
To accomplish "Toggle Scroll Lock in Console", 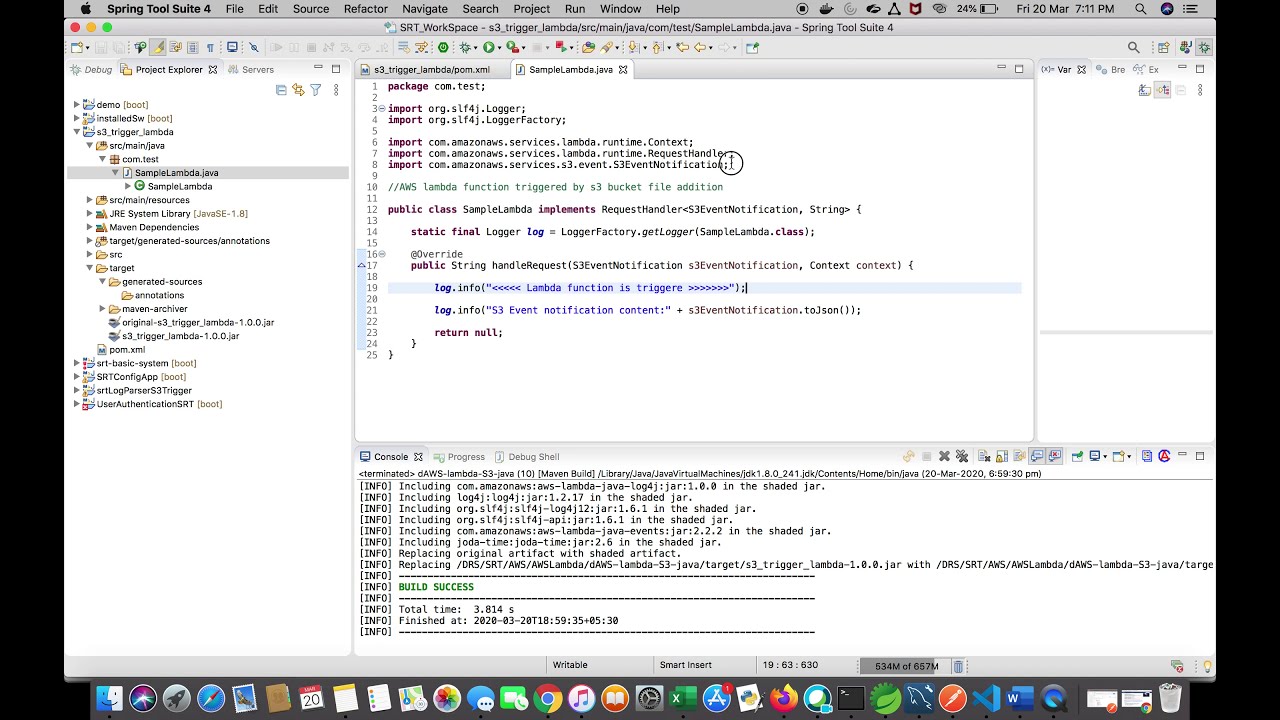I will (1002, 457).
